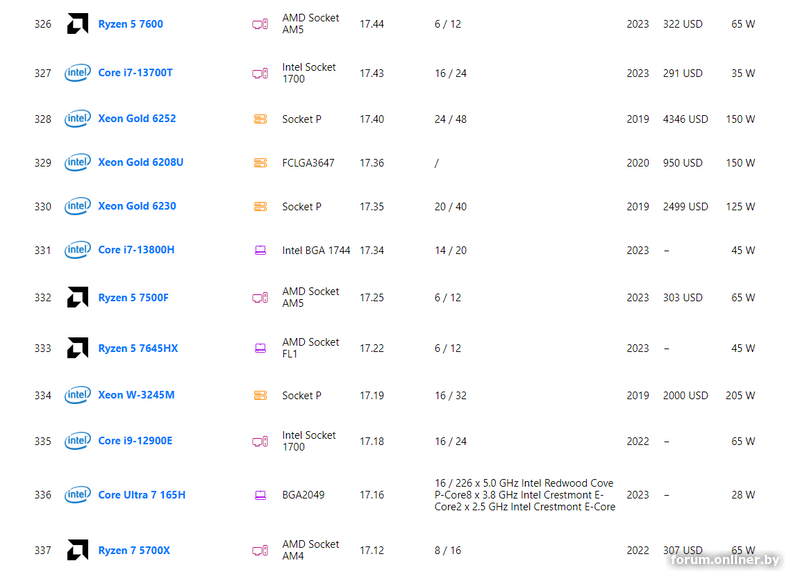Select the AMD Socket AM4 text
Screen dimensions: 800x581
coord(311,550)
